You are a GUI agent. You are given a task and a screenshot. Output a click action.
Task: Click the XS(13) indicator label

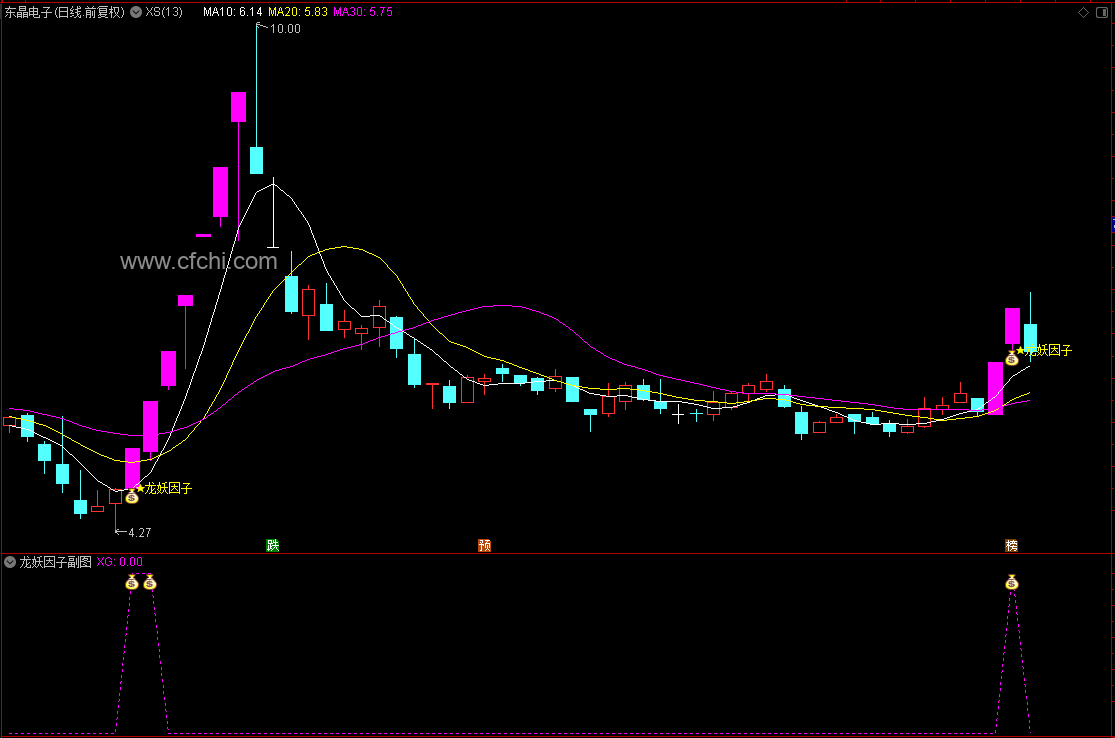pyautogui.click(x=164, y=12)
